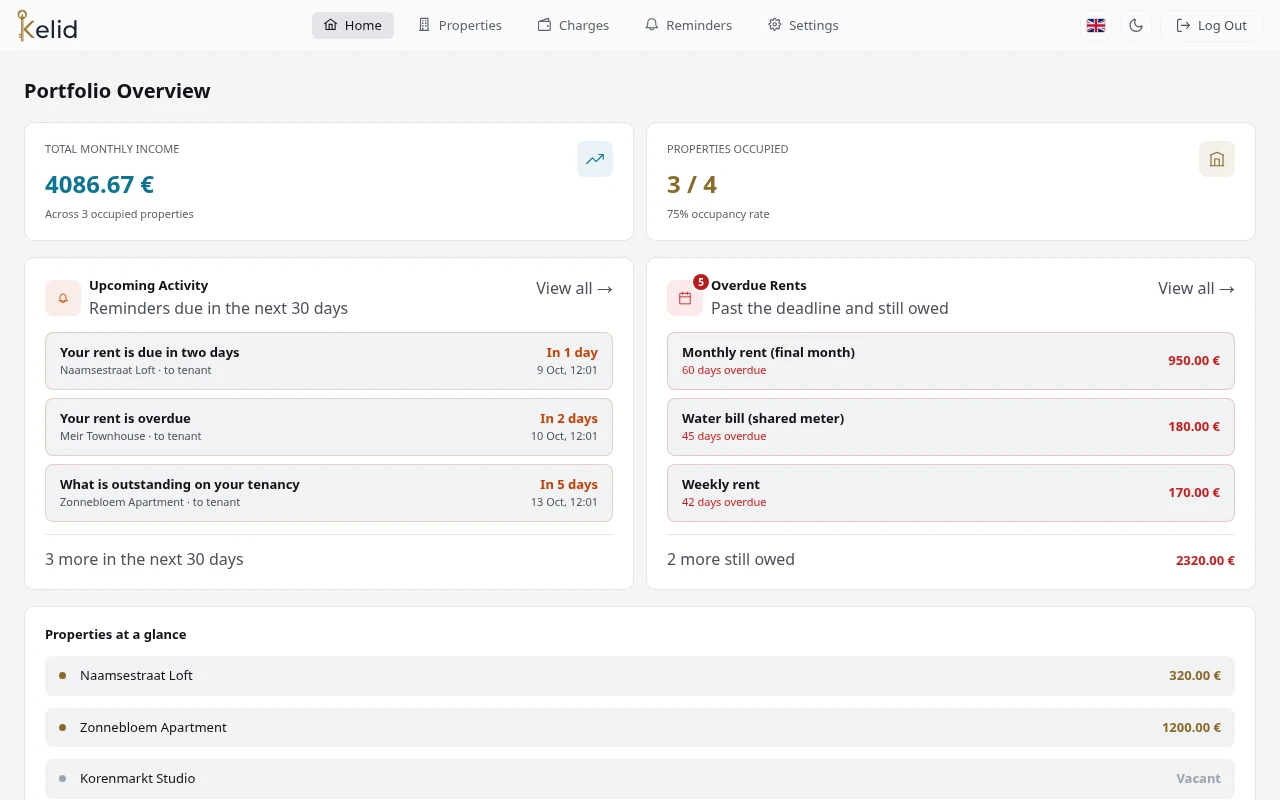
Task: Open the Charges tab
Action: [x=573, y=25]
